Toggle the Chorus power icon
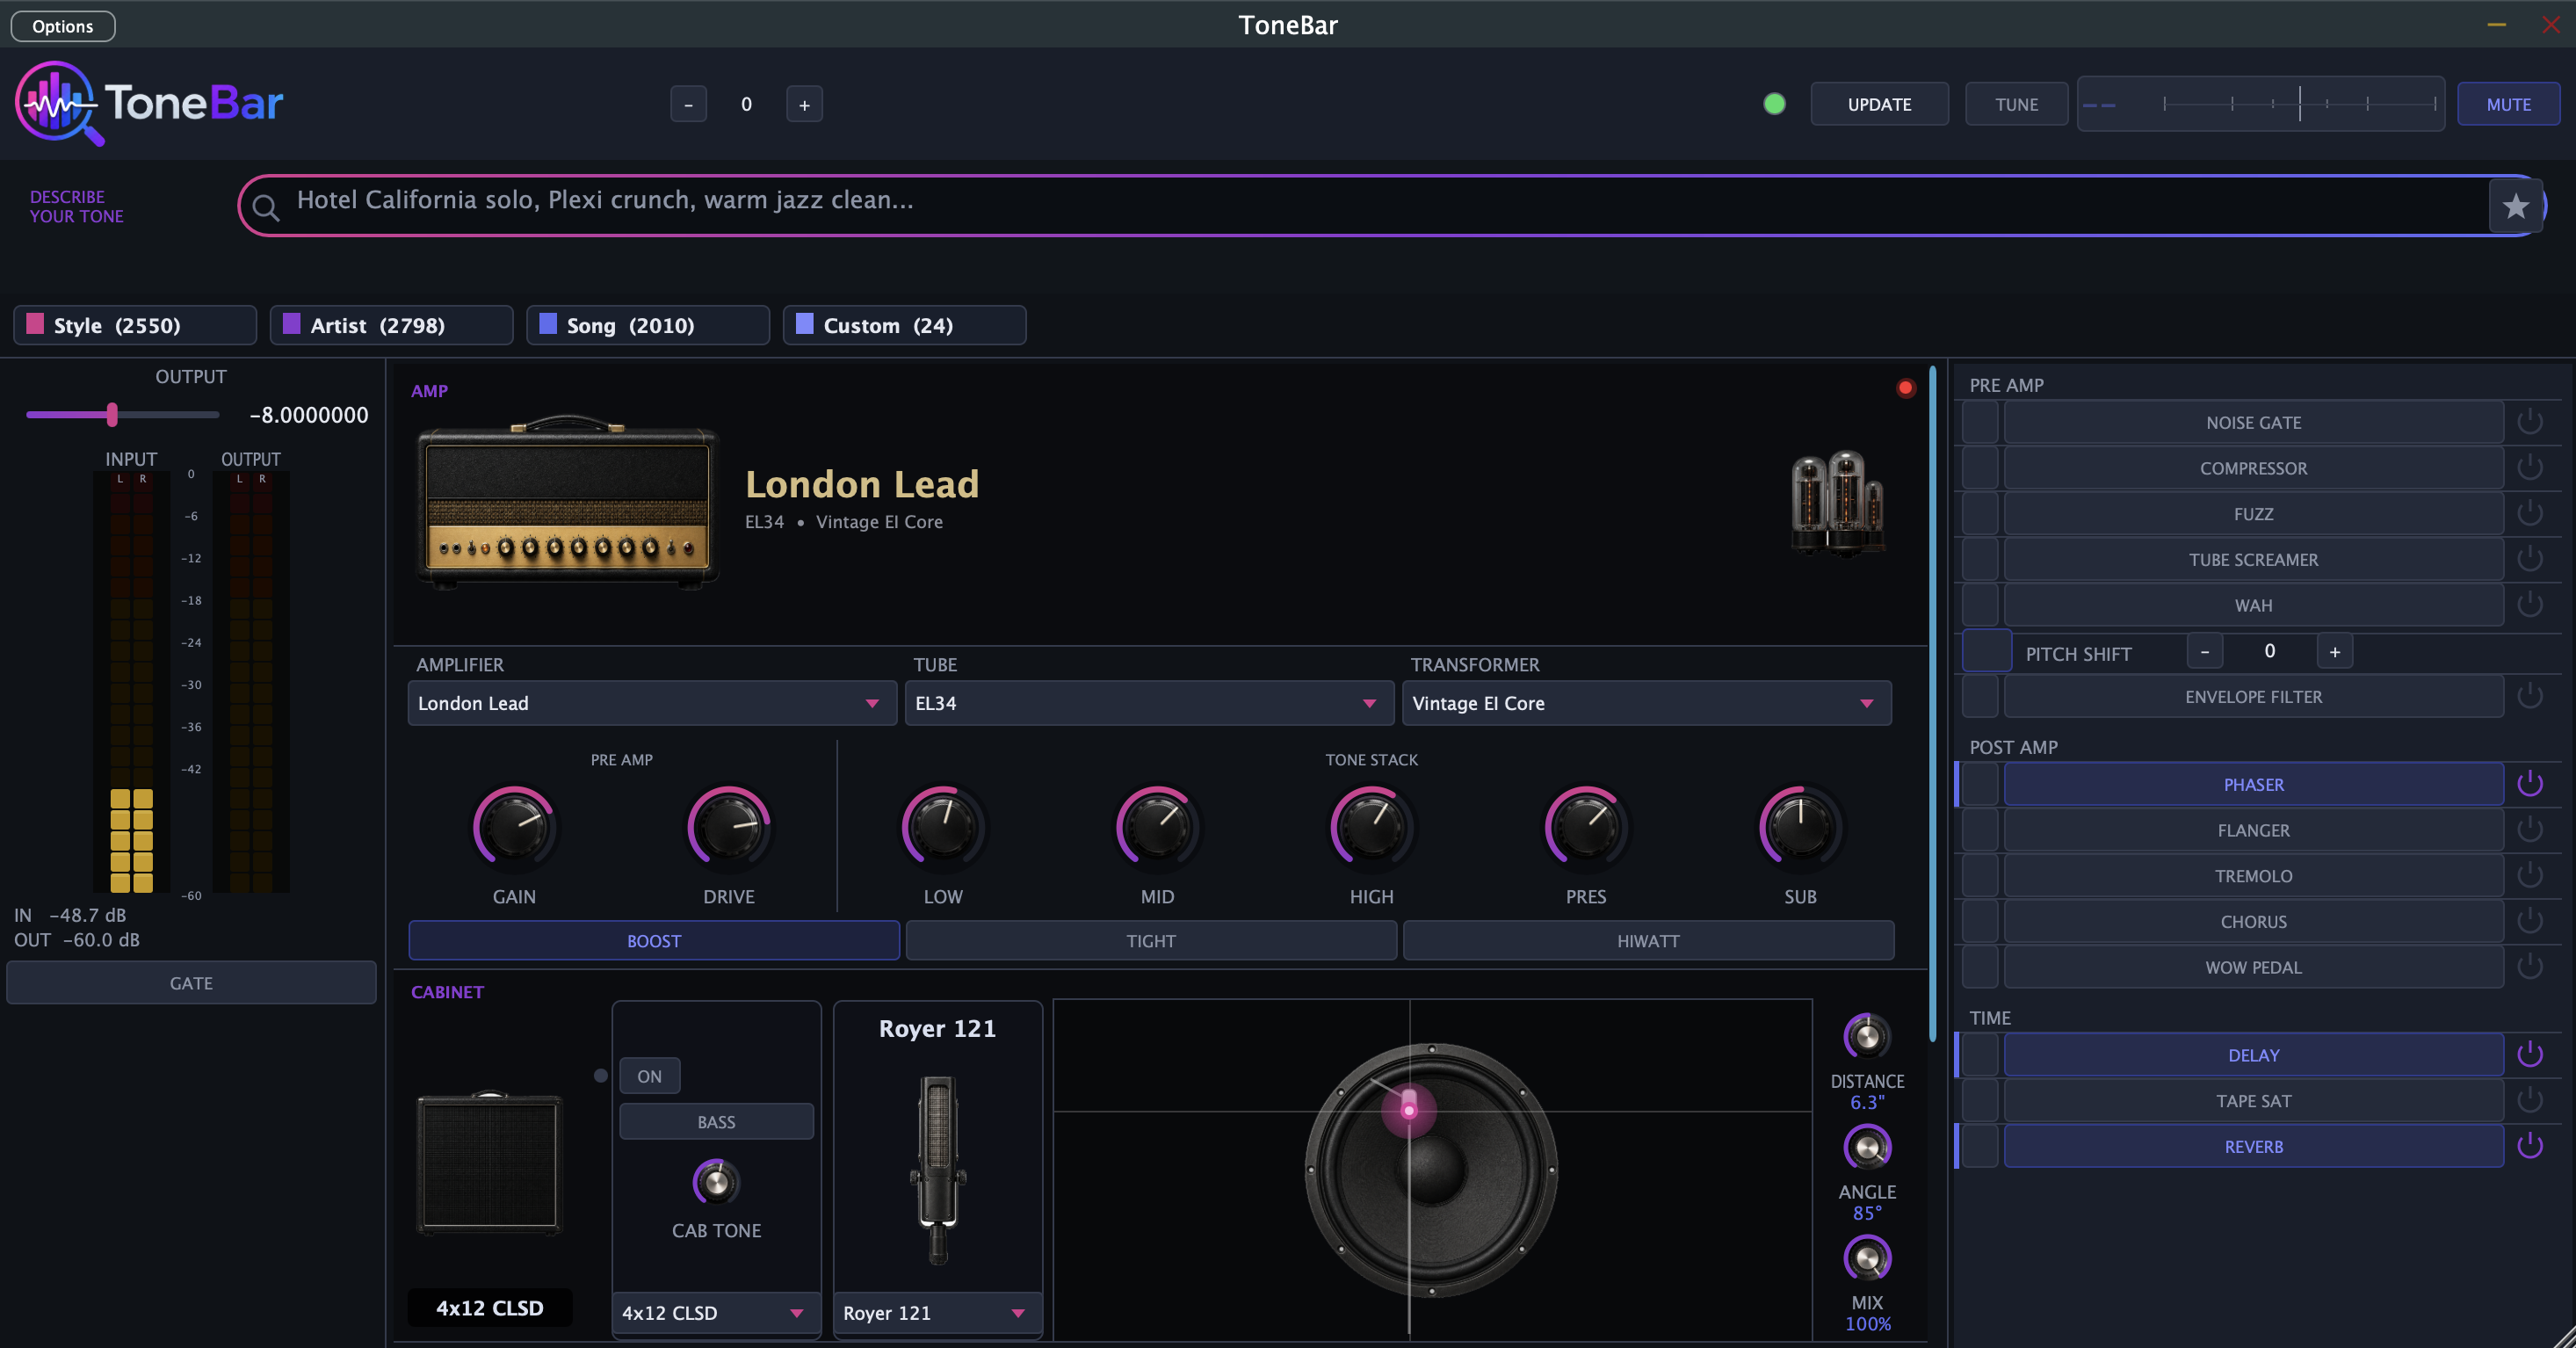 click(x=2529, y=920)
